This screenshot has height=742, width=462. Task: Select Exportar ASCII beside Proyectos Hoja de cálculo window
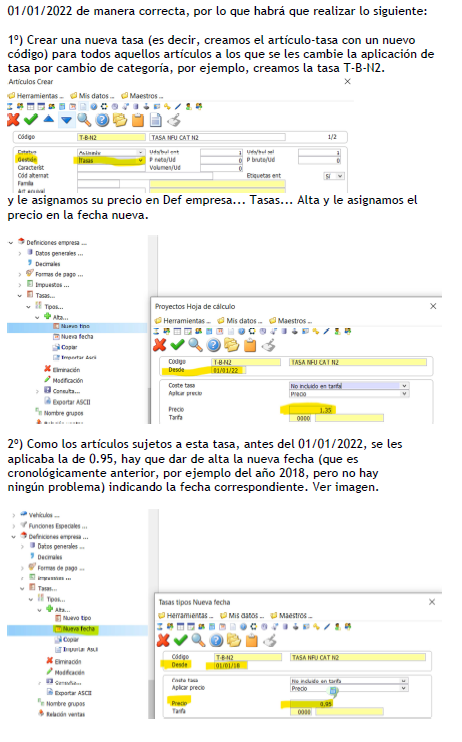(67, 402)
